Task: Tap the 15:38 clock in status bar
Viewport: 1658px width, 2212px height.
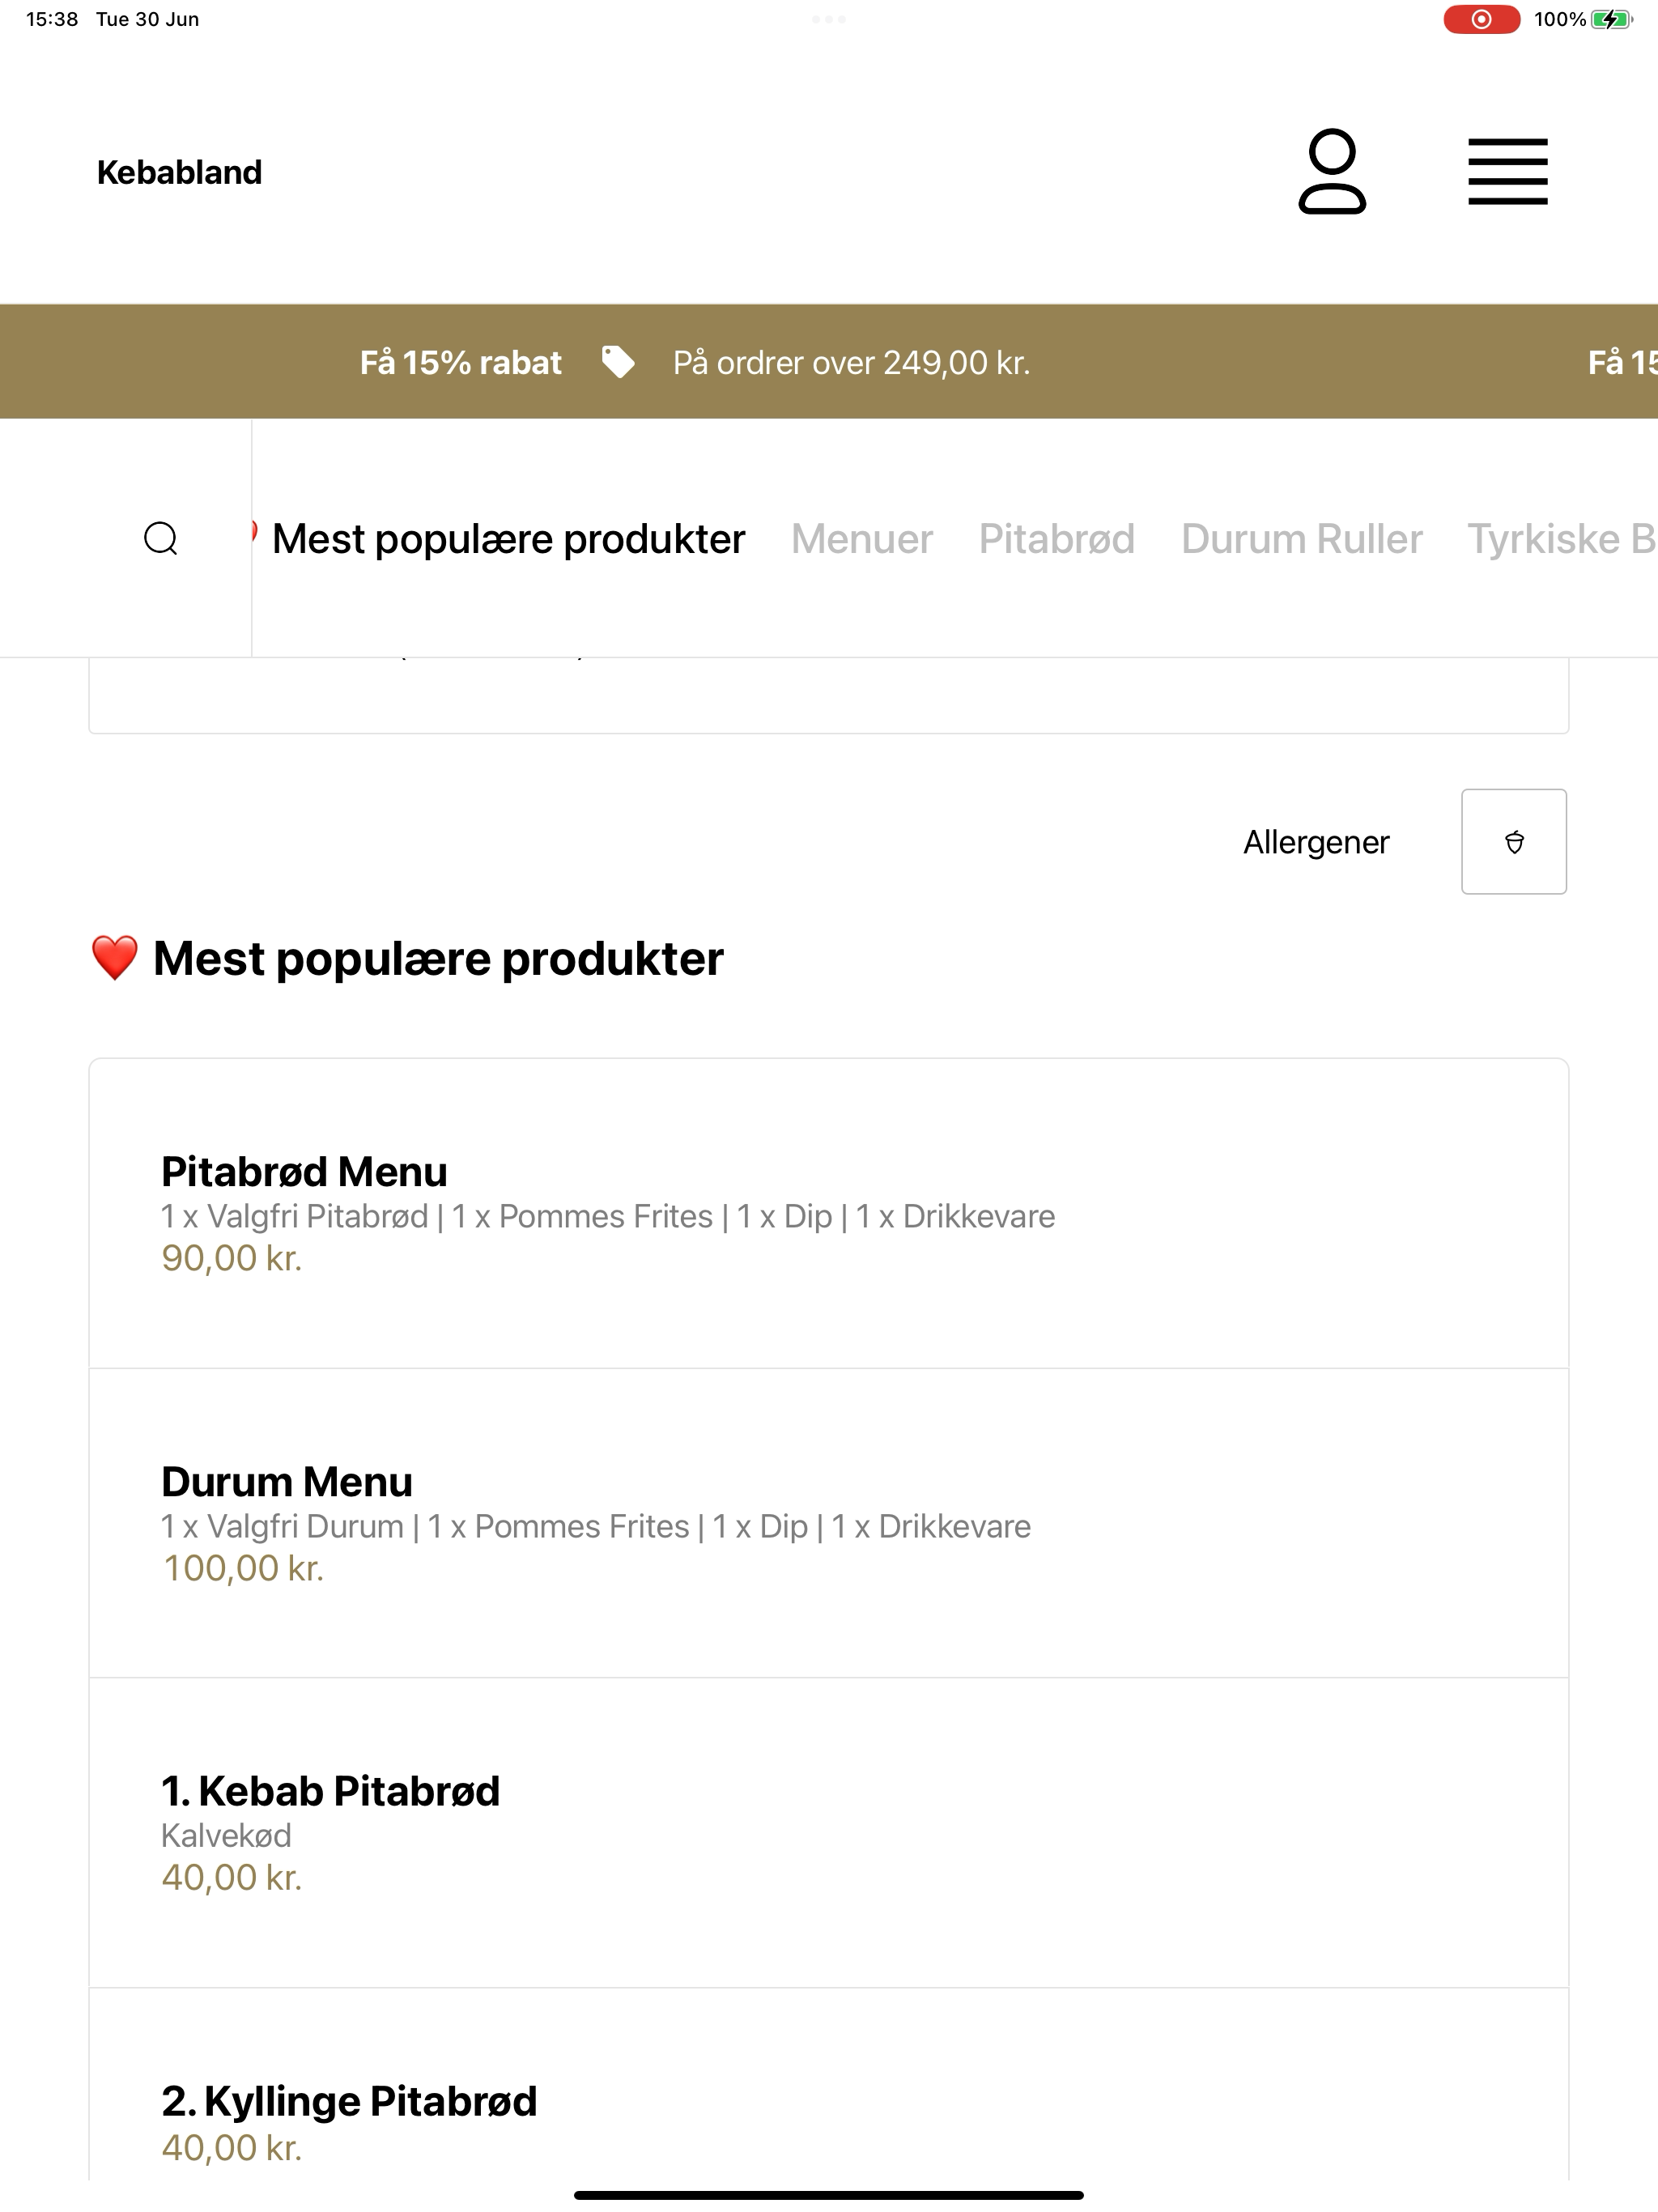Action: click(x=52, y=19)
